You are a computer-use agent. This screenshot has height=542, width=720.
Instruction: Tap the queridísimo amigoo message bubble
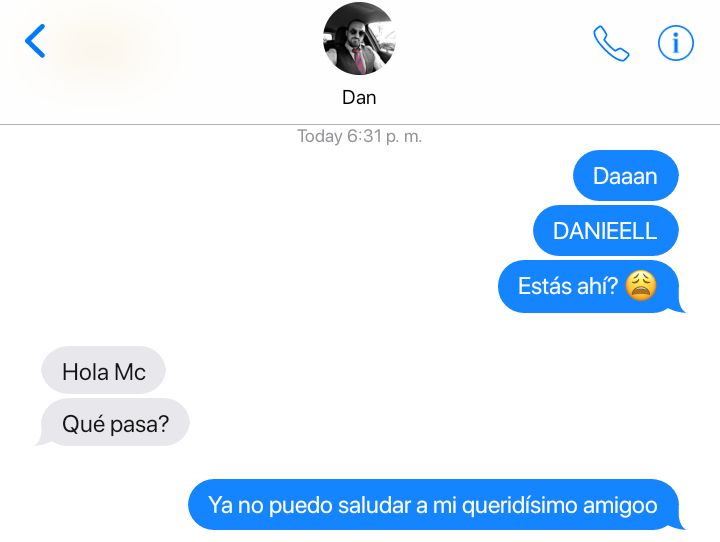436,504
